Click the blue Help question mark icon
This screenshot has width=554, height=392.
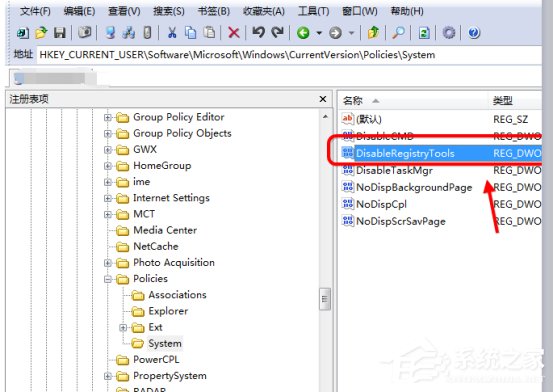(x=474, y=33)
